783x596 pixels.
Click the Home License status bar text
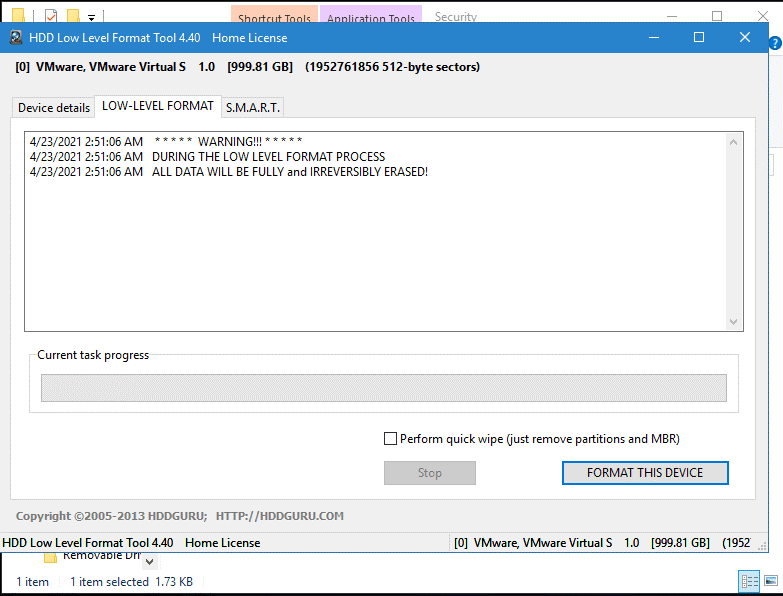pyautogui.click(x=223, y=543)
